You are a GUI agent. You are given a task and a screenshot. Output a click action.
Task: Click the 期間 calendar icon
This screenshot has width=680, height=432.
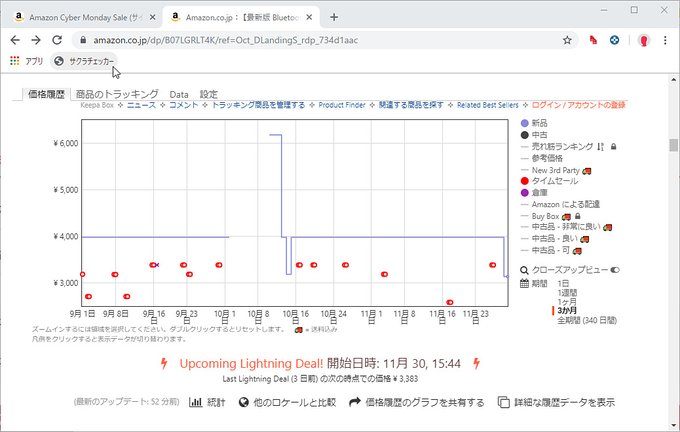pyautogui.click(x=524, y=284)
